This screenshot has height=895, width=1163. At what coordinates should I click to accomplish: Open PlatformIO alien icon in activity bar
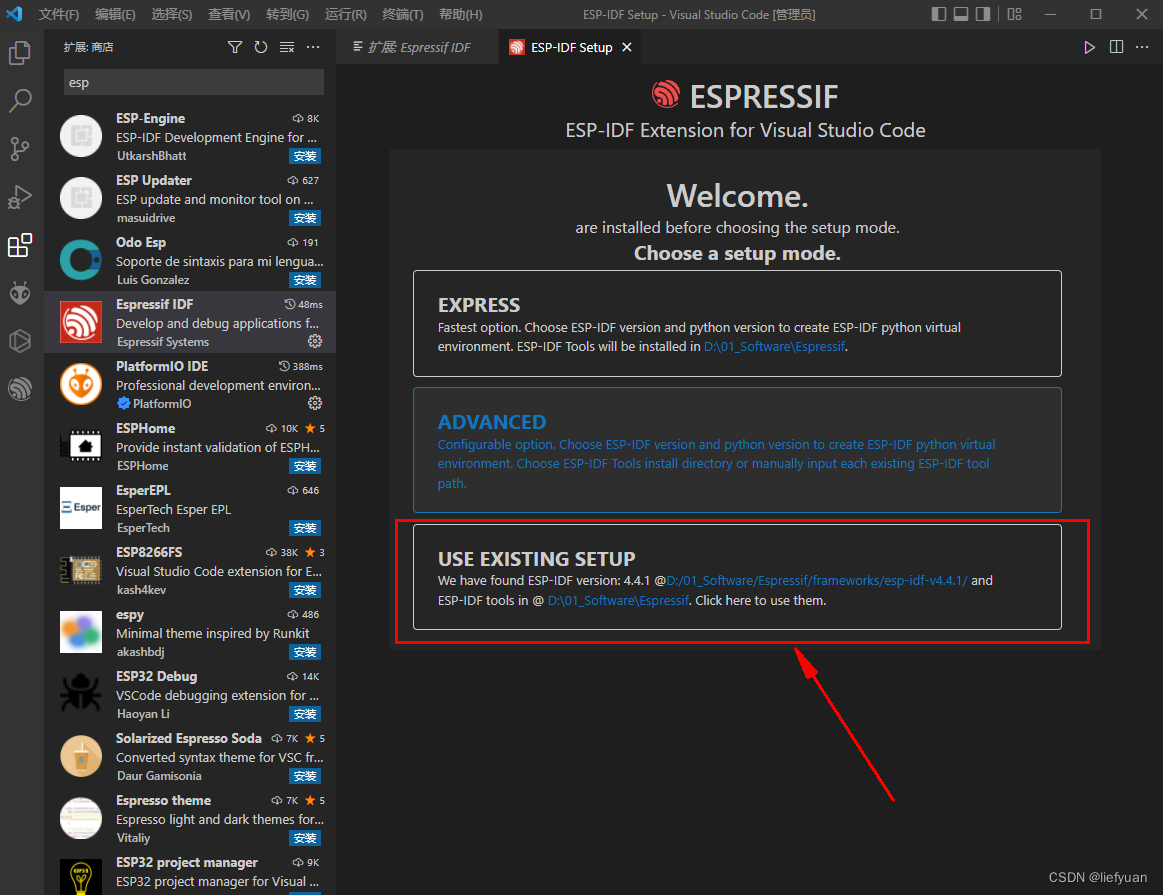click(x=20, y=294)
